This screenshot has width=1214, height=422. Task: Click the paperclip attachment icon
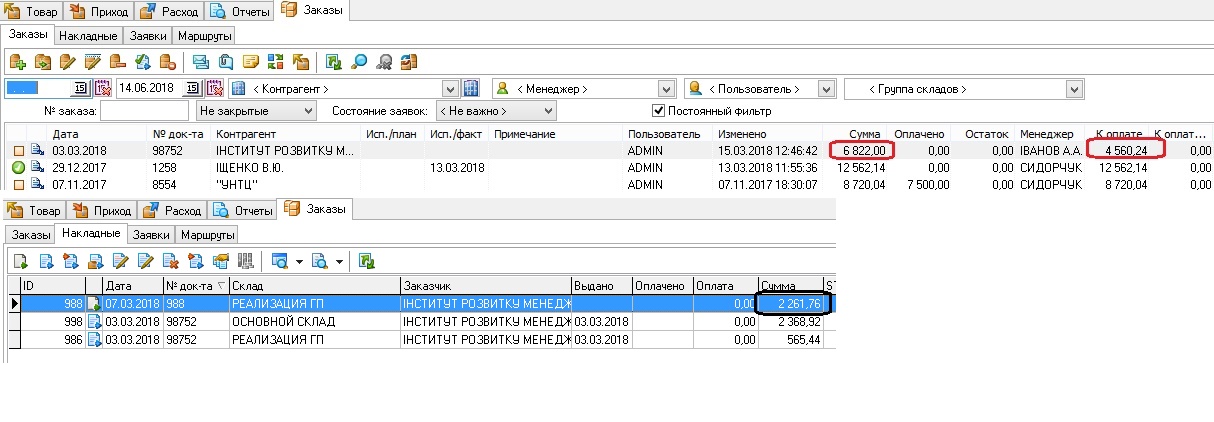[x=226, y=62]
